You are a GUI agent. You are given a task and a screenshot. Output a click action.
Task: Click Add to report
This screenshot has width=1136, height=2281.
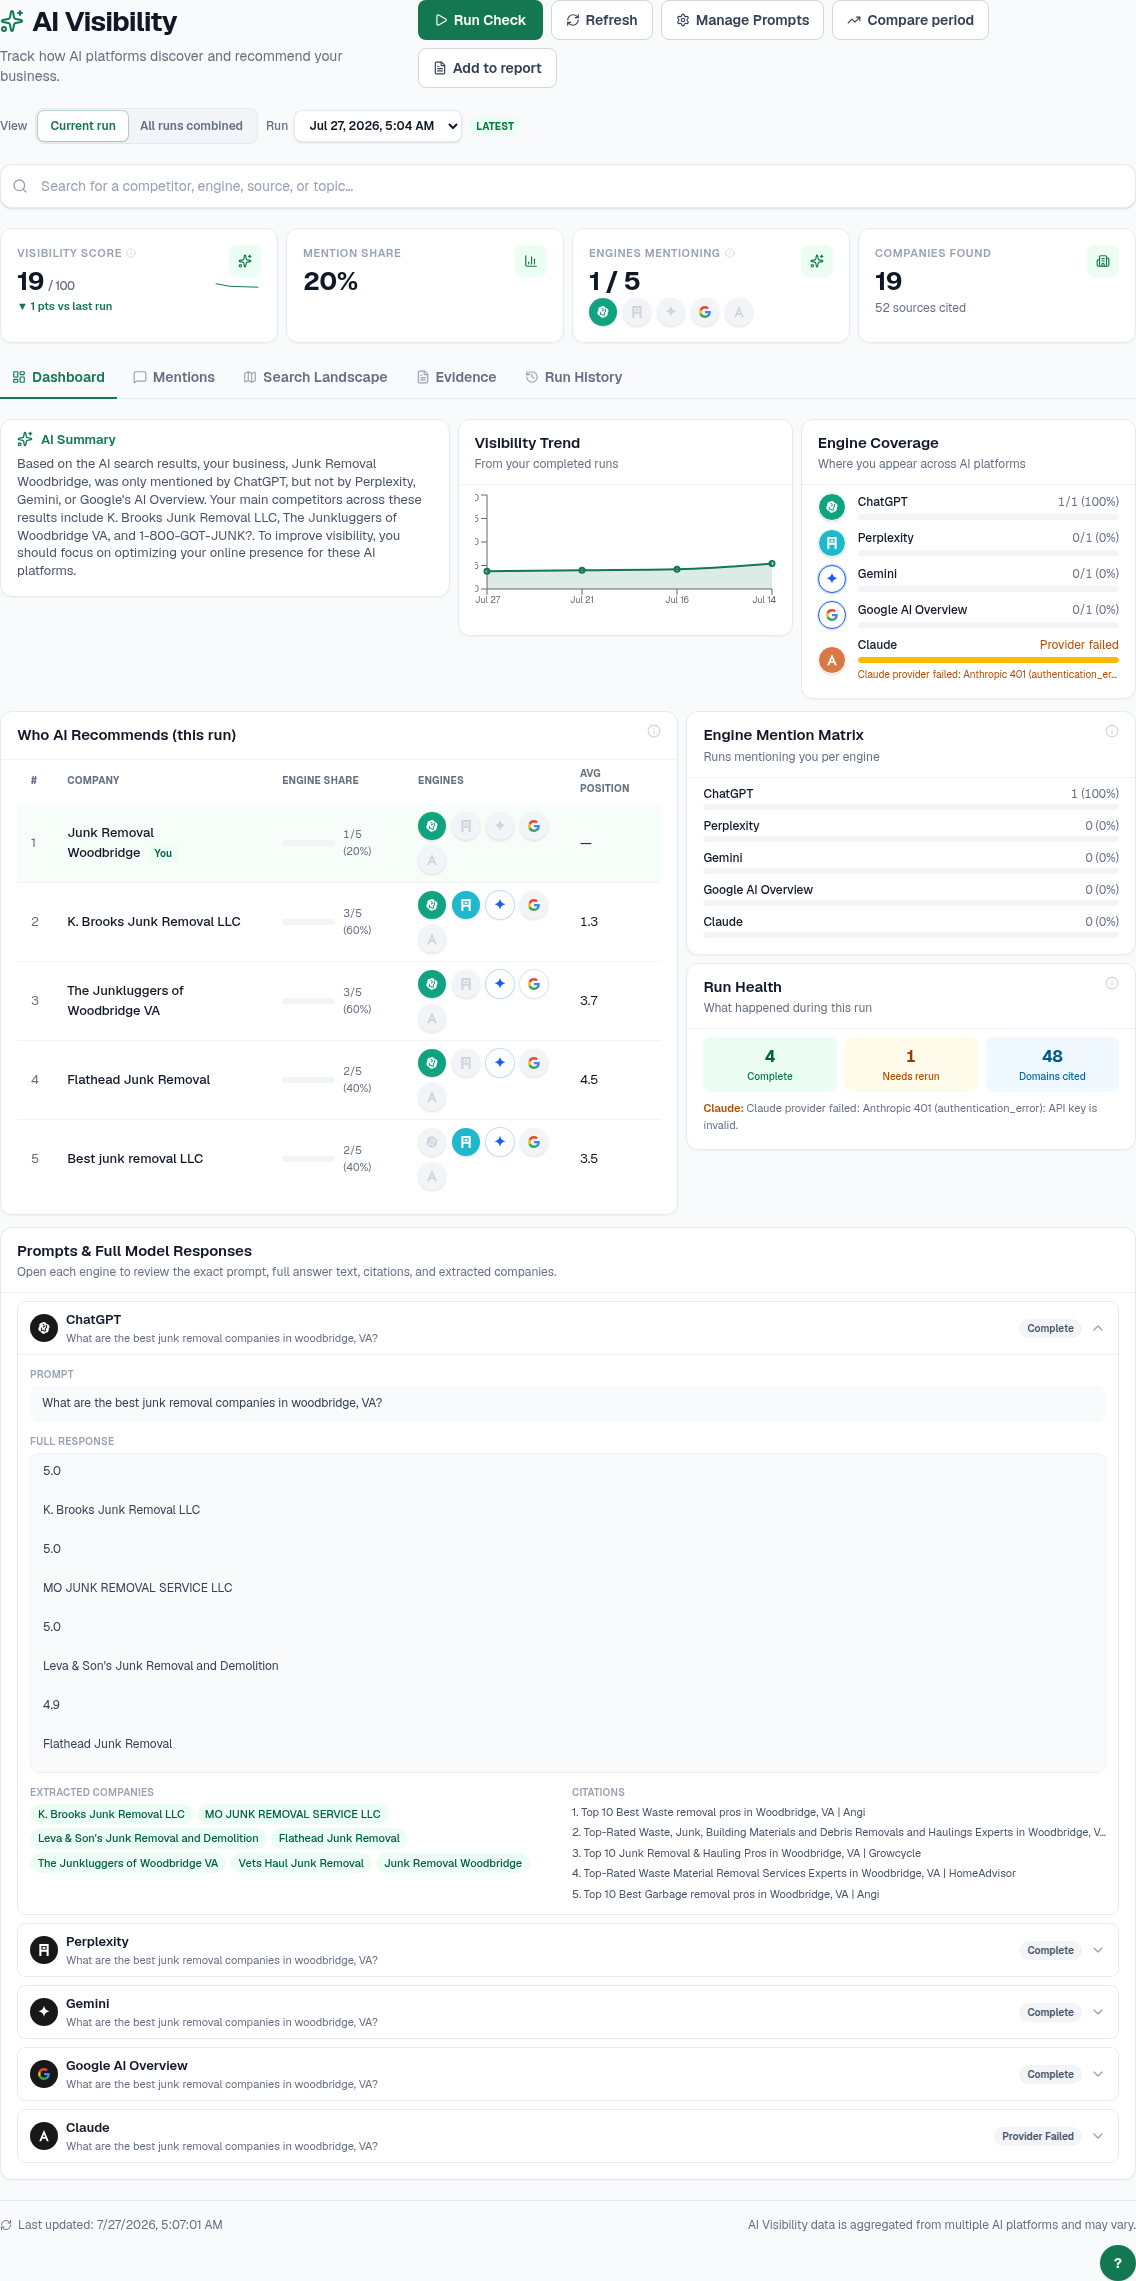487,68
